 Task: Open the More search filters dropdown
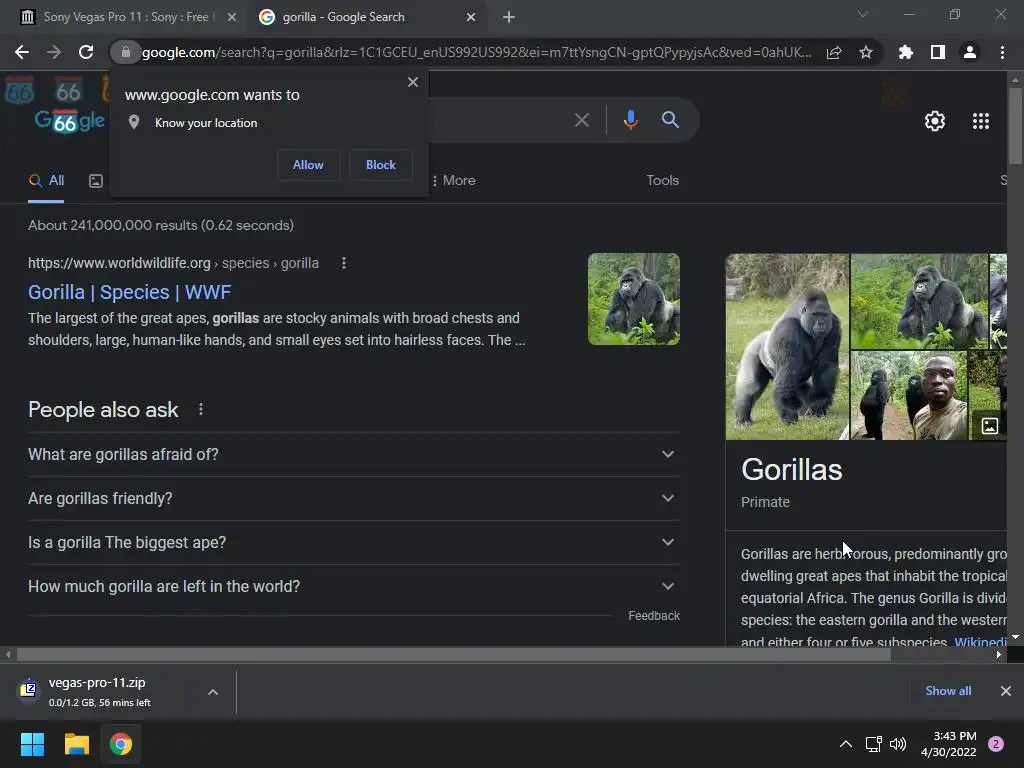tap(454, 181)
